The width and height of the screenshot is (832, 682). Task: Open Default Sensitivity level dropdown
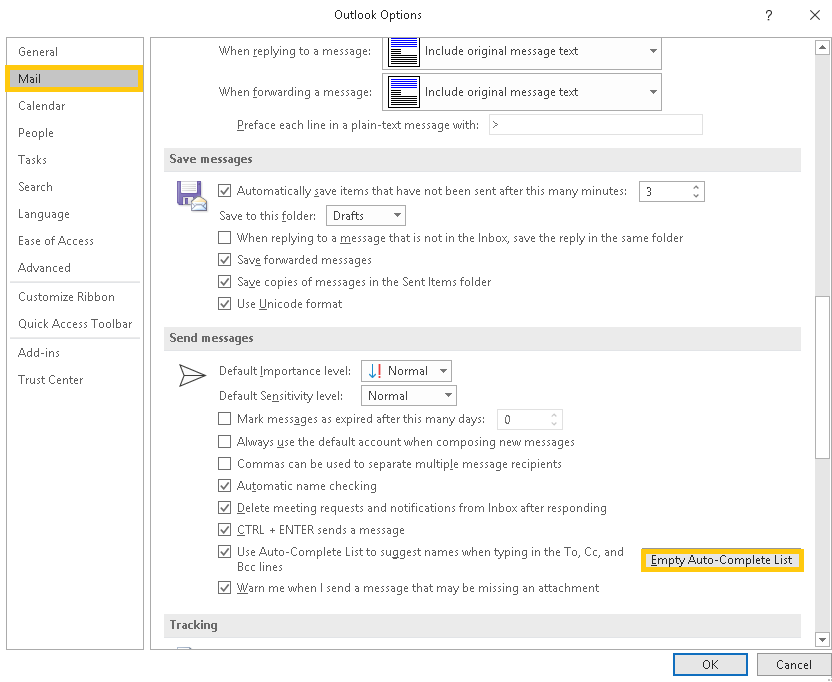[409, 395]
